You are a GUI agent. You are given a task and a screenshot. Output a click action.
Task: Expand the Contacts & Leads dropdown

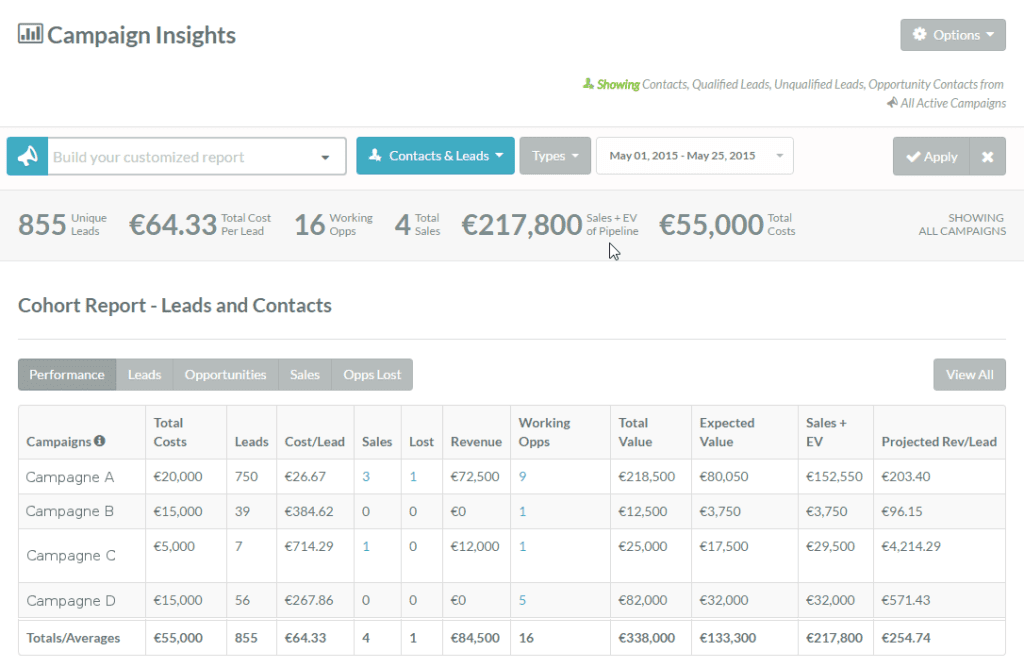click(x=435, y=156)
